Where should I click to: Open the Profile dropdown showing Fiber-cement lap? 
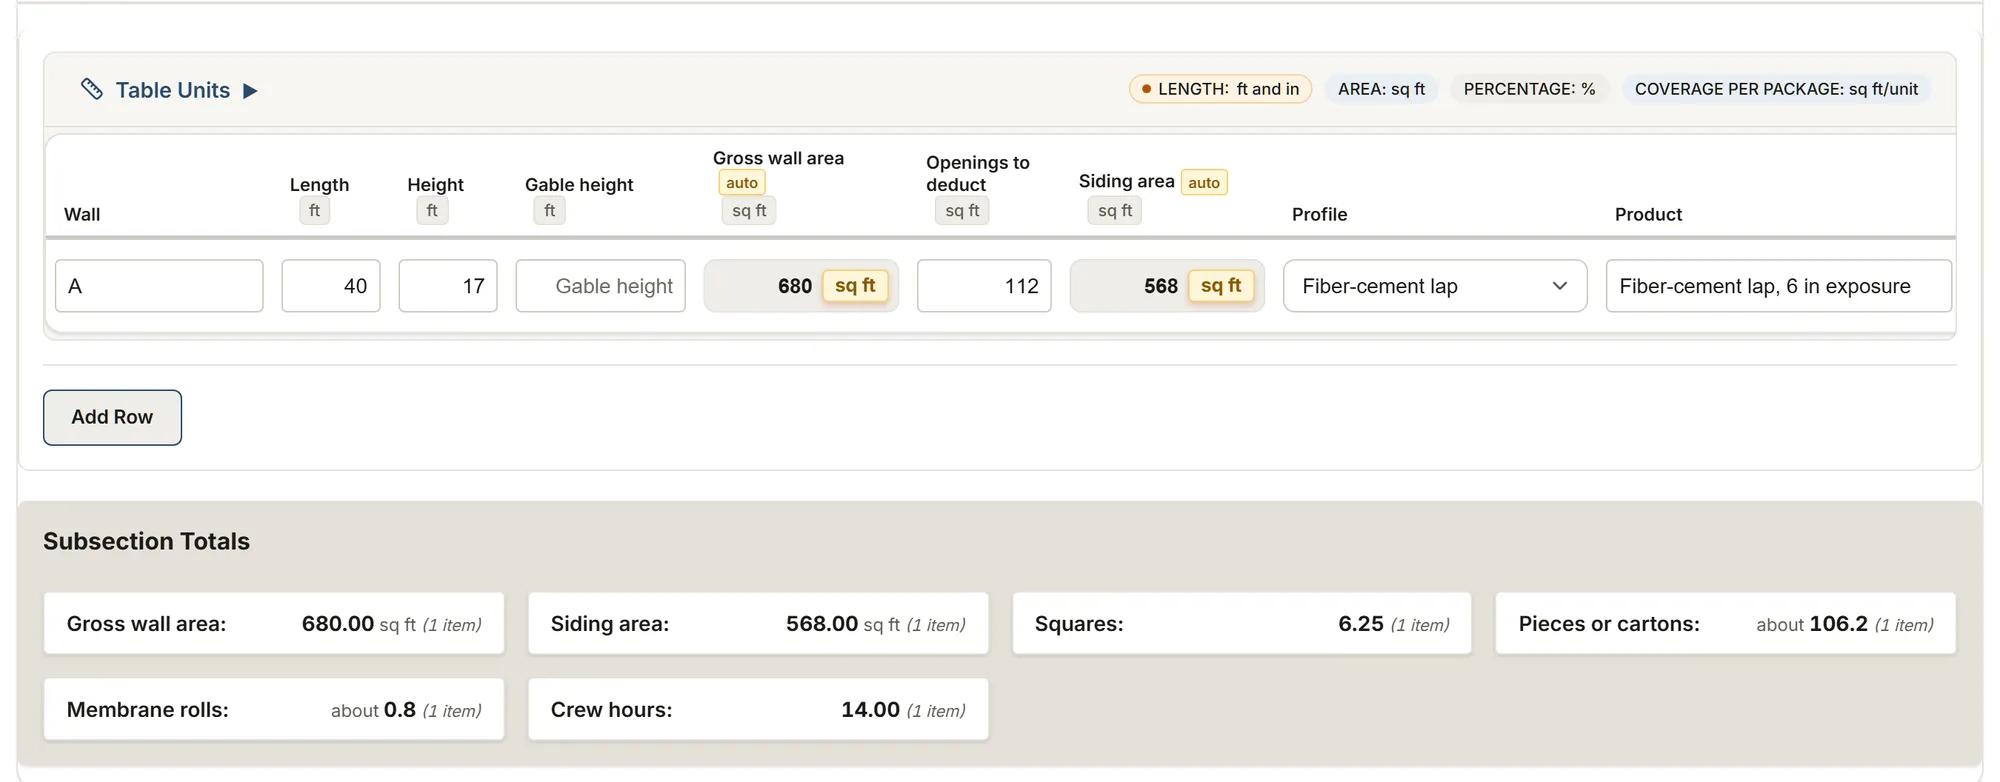click(x=1435, y=286)
